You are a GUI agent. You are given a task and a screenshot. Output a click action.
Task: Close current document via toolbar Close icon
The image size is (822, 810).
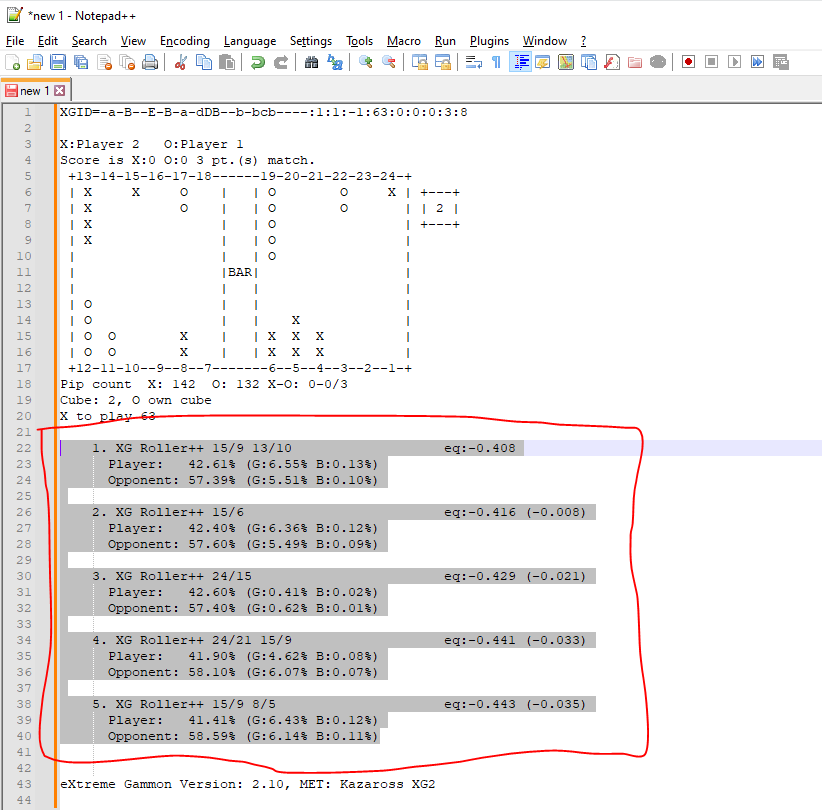point(104,62)
